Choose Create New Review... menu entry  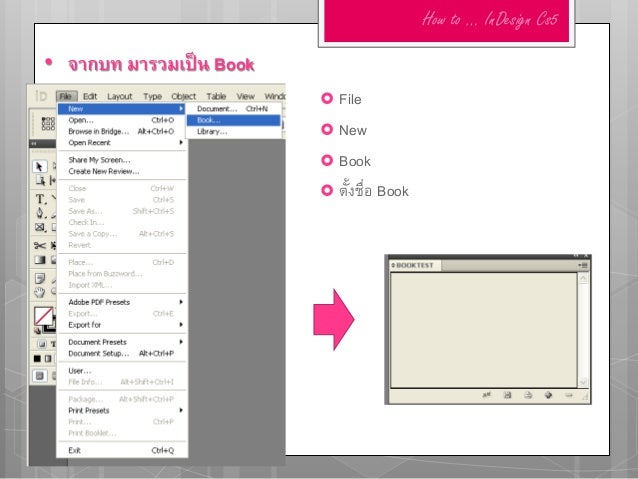point(122,171)
